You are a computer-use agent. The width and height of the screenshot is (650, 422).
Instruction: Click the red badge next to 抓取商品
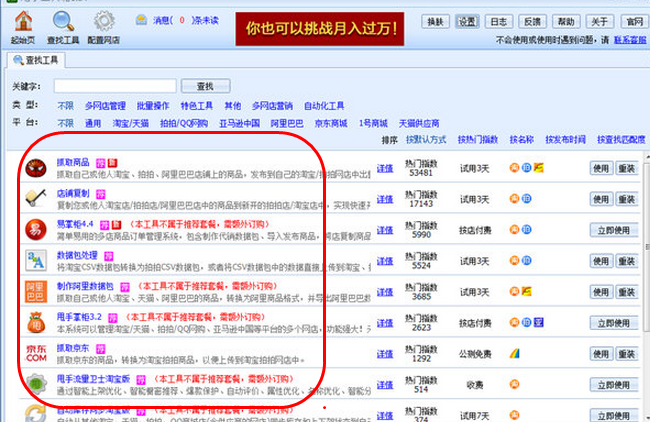point(112,163)
